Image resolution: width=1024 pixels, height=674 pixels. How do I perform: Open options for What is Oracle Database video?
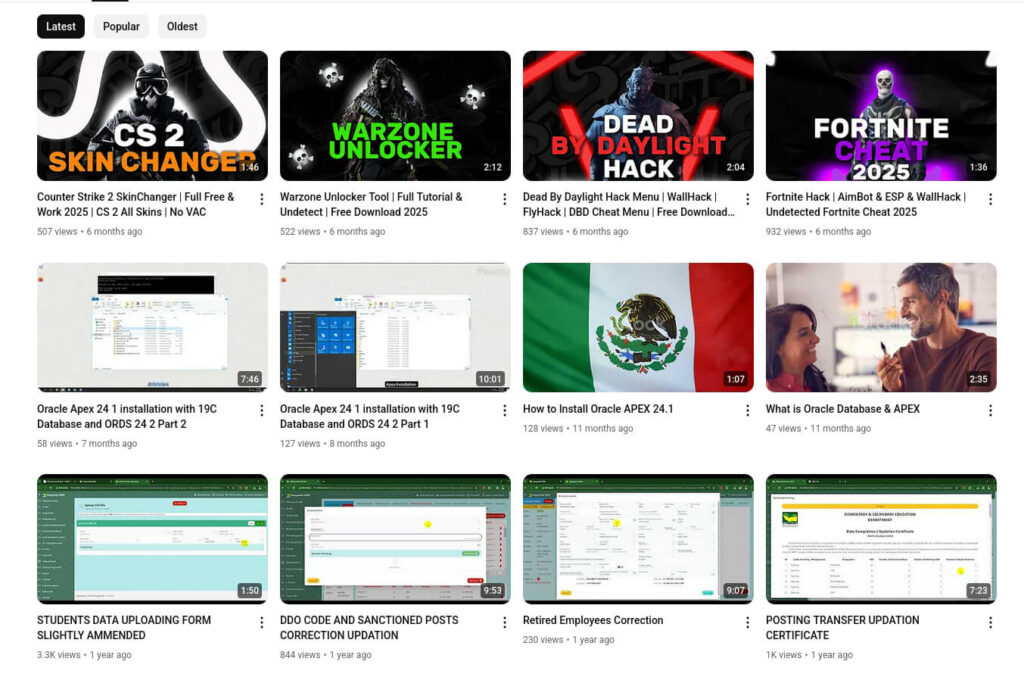[x=991, y=411]
